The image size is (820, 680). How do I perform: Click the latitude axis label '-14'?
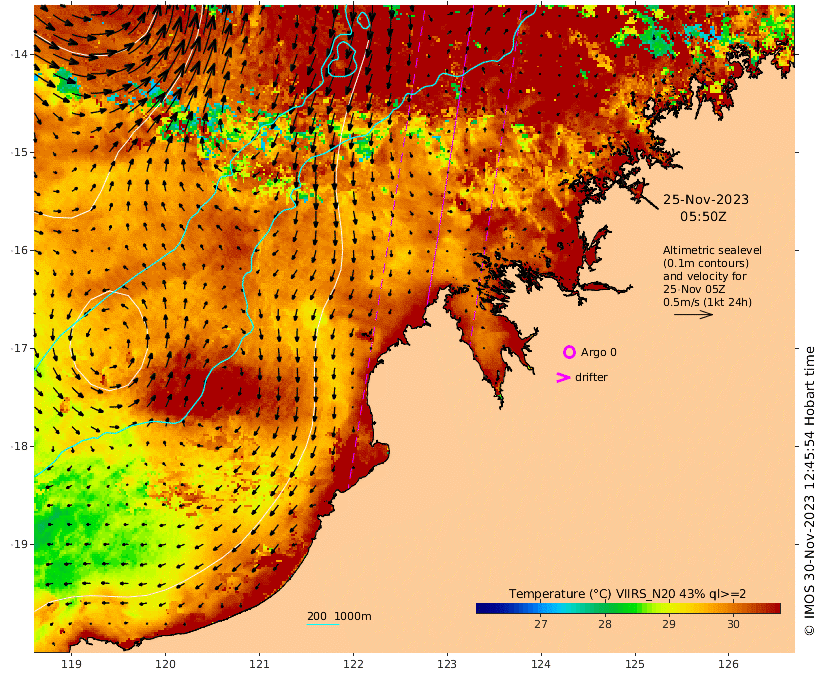(x=20, y=54)
